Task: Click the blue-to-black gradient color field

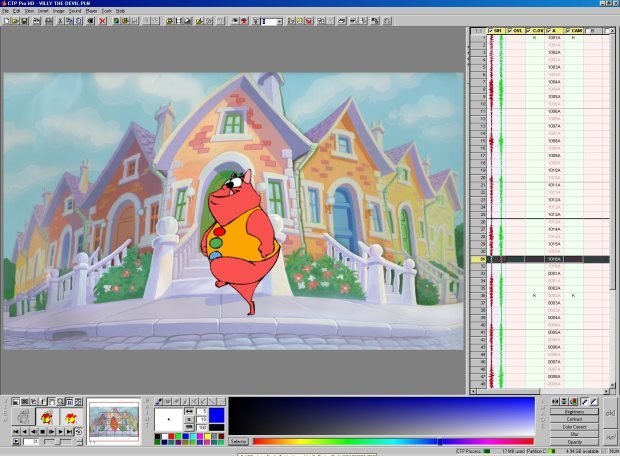Action: 382,416
